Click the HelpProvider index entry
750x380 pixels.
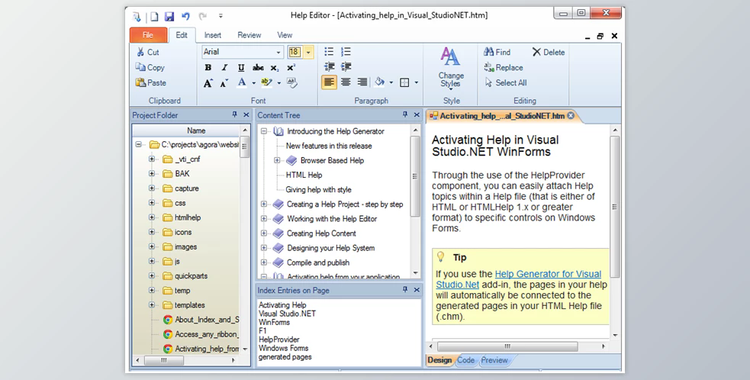(279, 339)
